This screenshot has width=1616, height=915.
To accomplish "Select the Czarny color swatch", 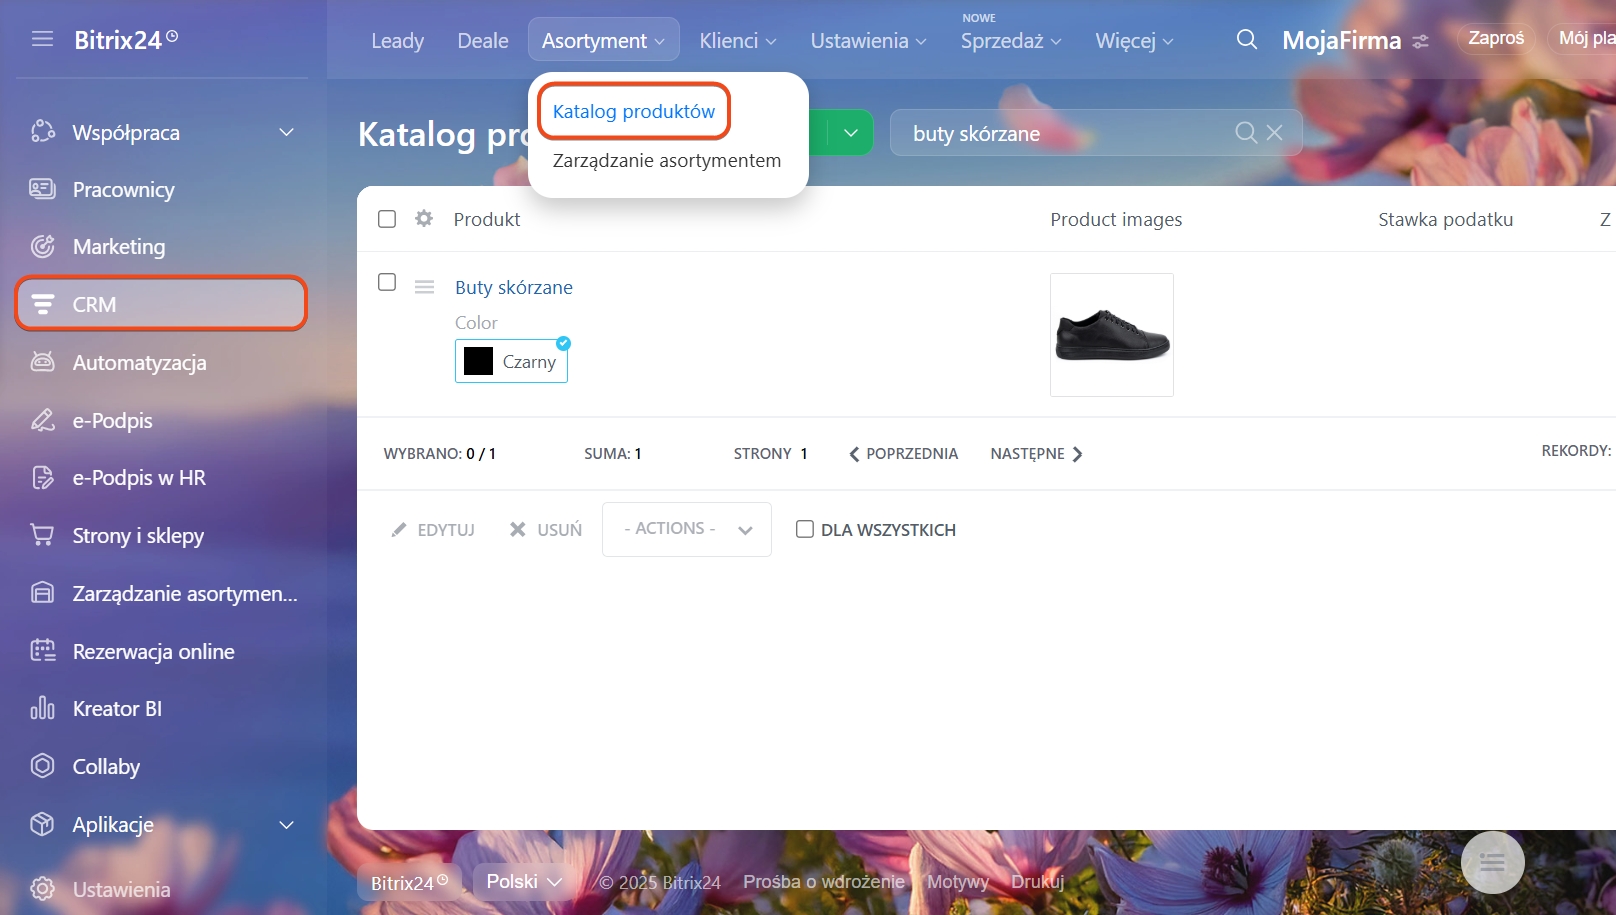I will click(x=511, y=361).
